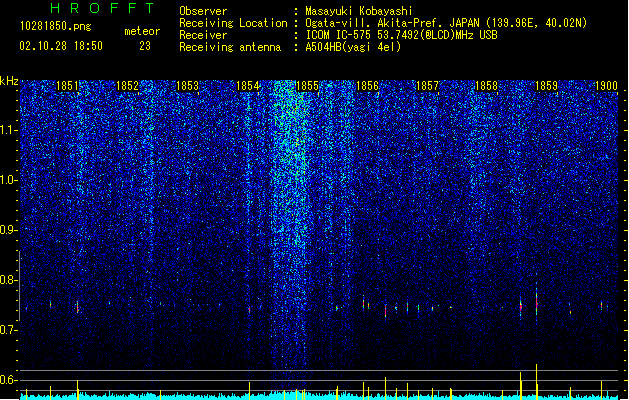The height and width of the screenshot is (400, 629).
Task: Click the meteor count value 23
Action: tap(145, 46)
